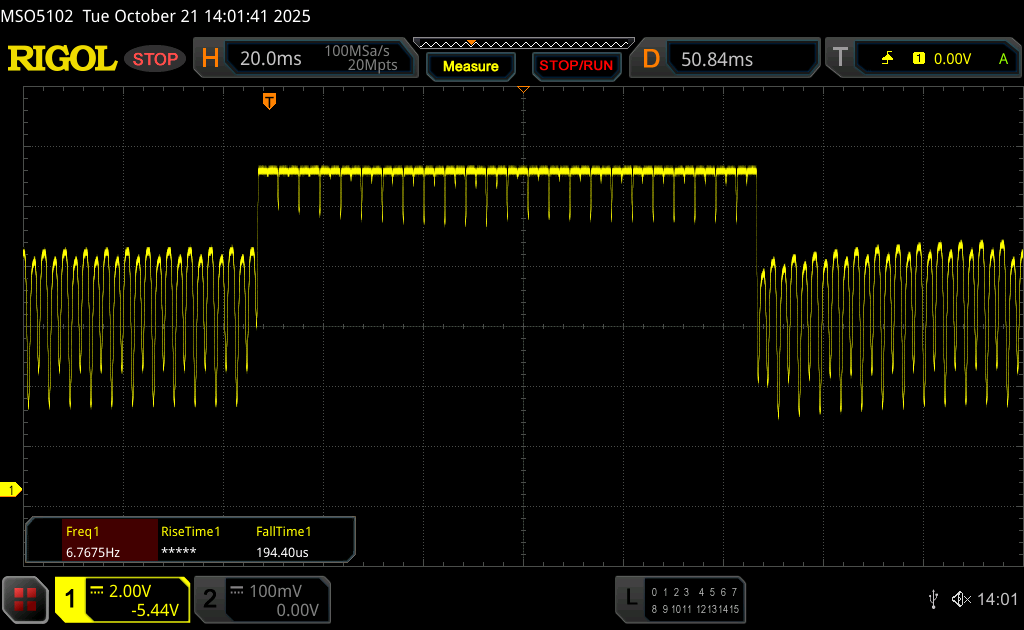Open the red grid function menu icon
The width and height of the screenshot is (1024, 630).
pos(27,599)
